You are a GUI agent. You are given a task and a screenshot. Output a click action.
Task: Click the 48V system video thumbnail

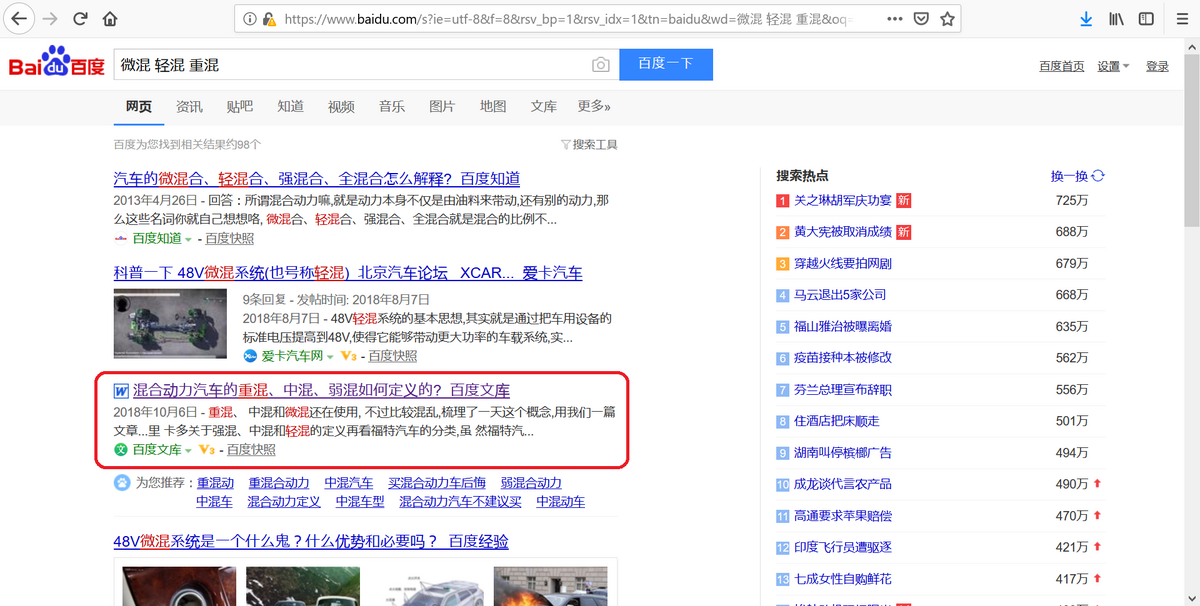[170, 323]
